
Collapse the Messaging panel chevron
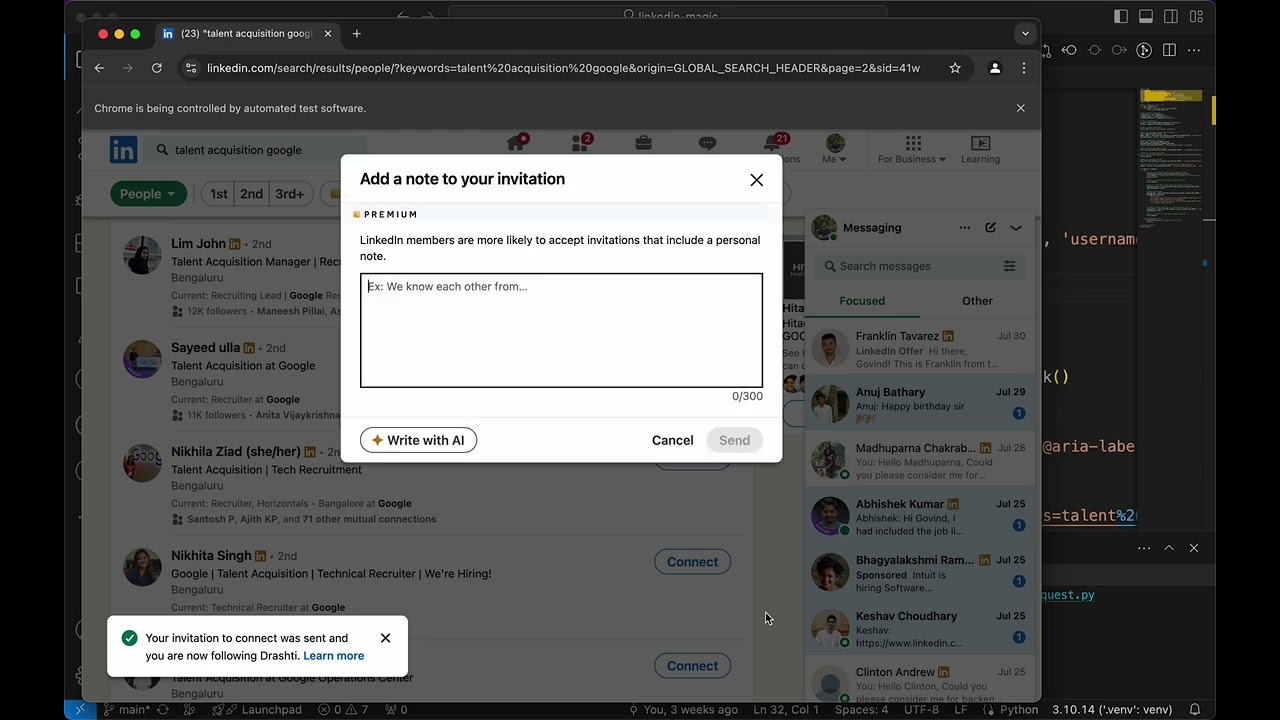pos(1015,227)
